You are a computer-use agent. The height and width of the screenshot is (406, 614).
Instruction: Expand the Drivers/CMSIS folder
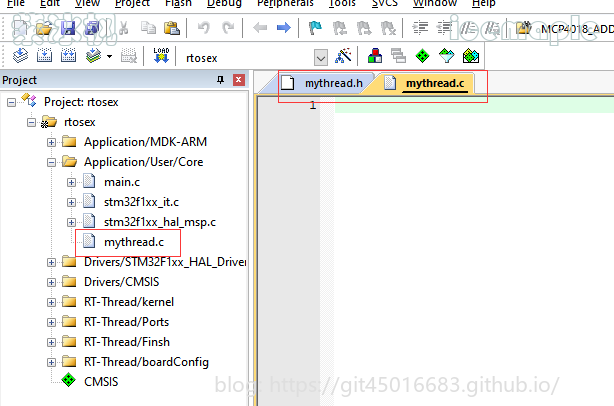coord(52,282)
